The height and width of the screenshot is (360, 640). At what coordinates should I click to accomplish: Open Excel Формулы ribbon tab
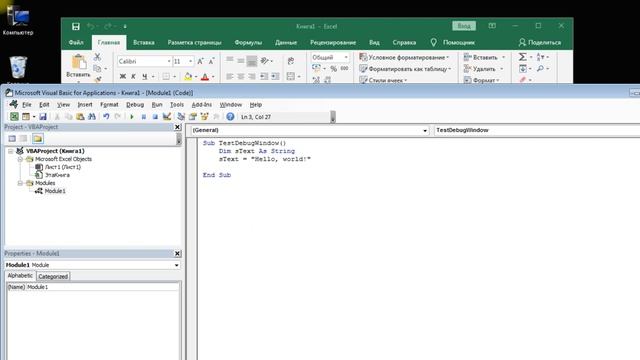click(x=248, y=42)
